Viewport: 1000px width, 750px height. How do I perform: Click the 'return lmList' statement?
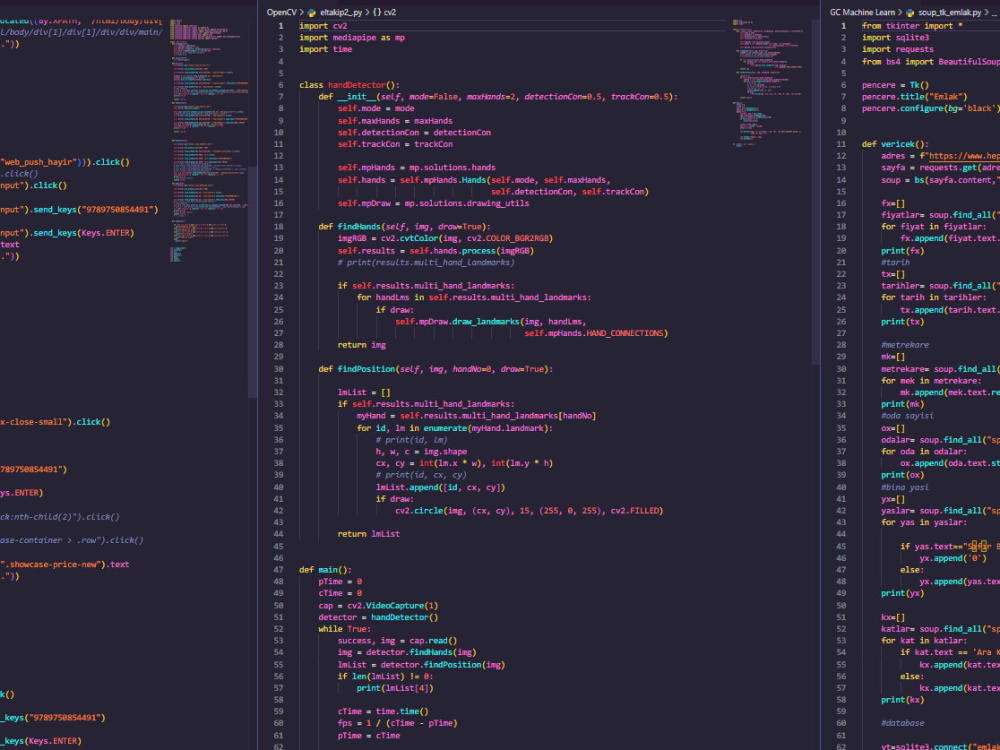point(369,534)
